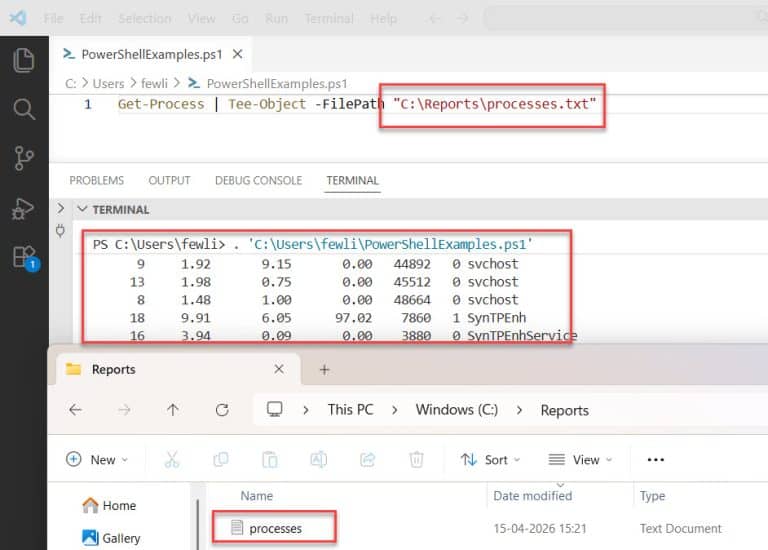This screenshot has width=768, height=550.
Task: Open the Help menu
Action: click(x=384, y=19)
